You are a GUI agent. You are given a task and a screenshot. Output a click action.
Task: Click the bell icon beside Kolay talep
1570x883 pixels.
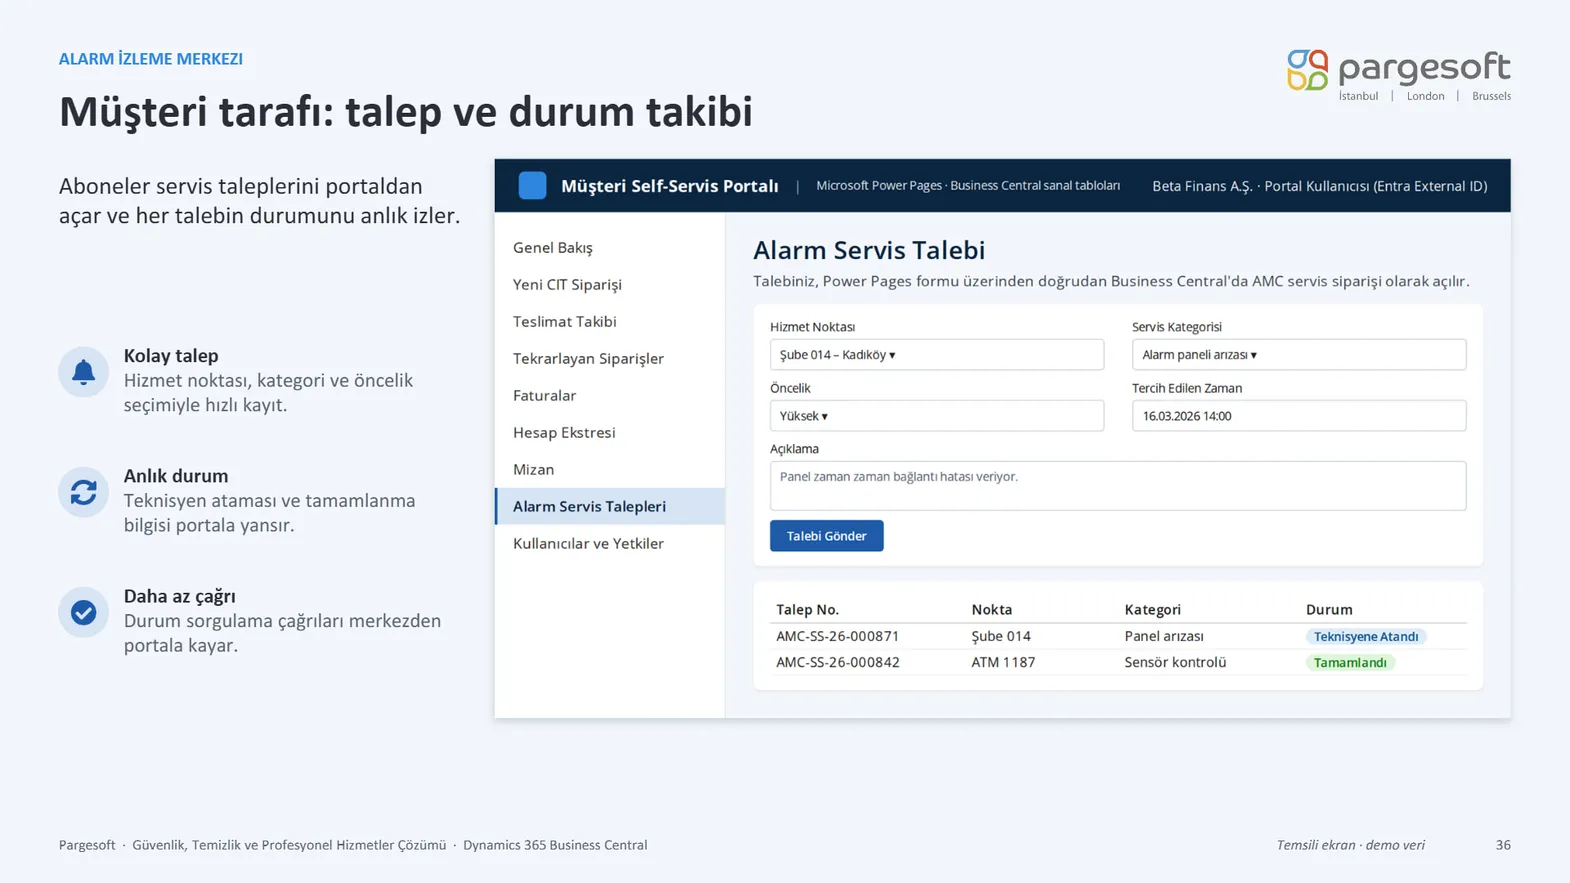click(84, 372)
